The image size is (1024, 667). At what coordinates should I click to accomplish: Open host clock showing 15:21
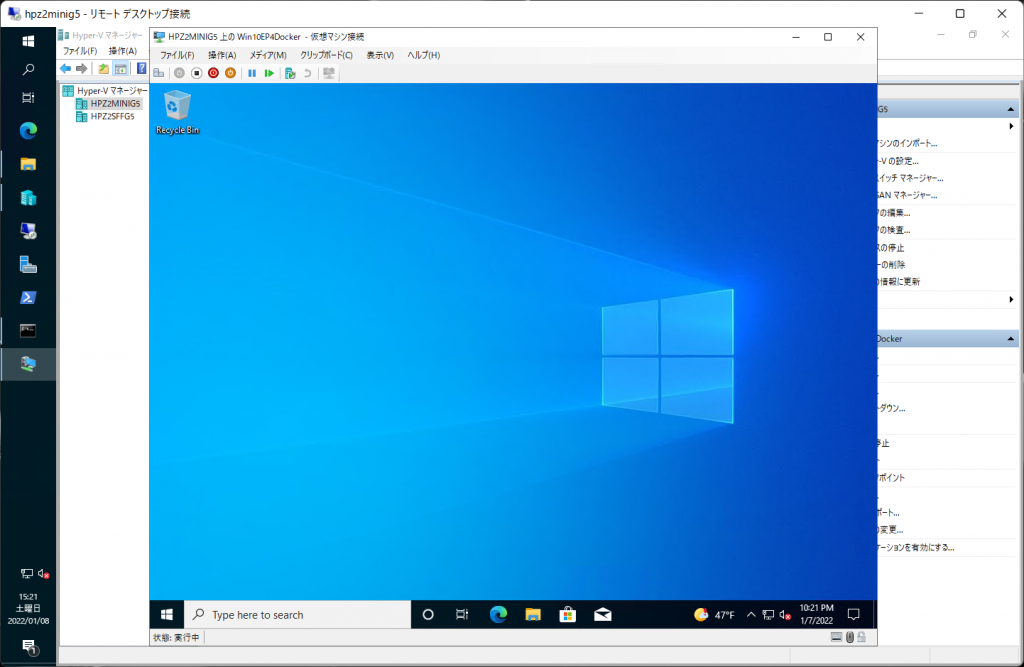28,608
